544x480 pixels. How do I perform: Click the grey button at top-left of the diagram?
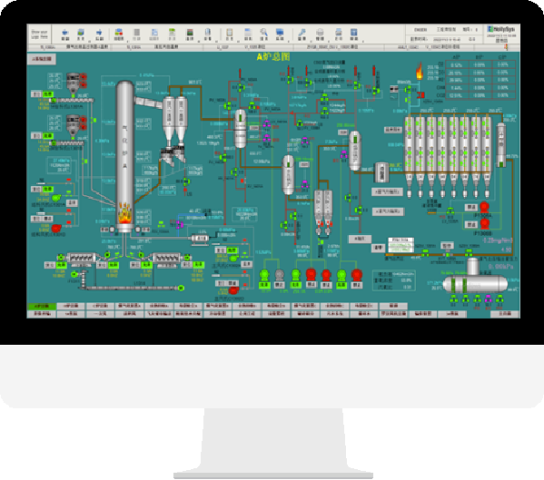tap(42, 59)
